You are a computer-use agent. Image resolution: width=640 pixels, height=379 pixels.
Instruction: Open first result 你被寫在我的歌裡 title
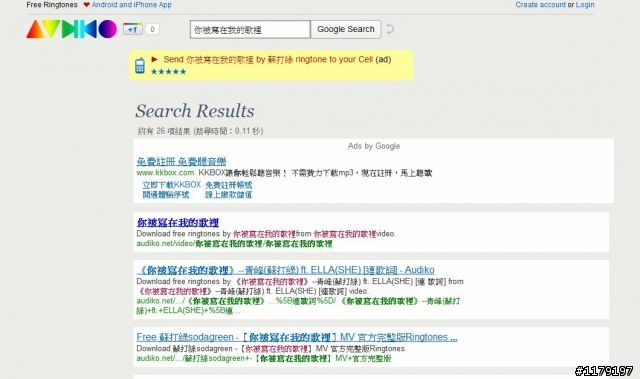178,223
